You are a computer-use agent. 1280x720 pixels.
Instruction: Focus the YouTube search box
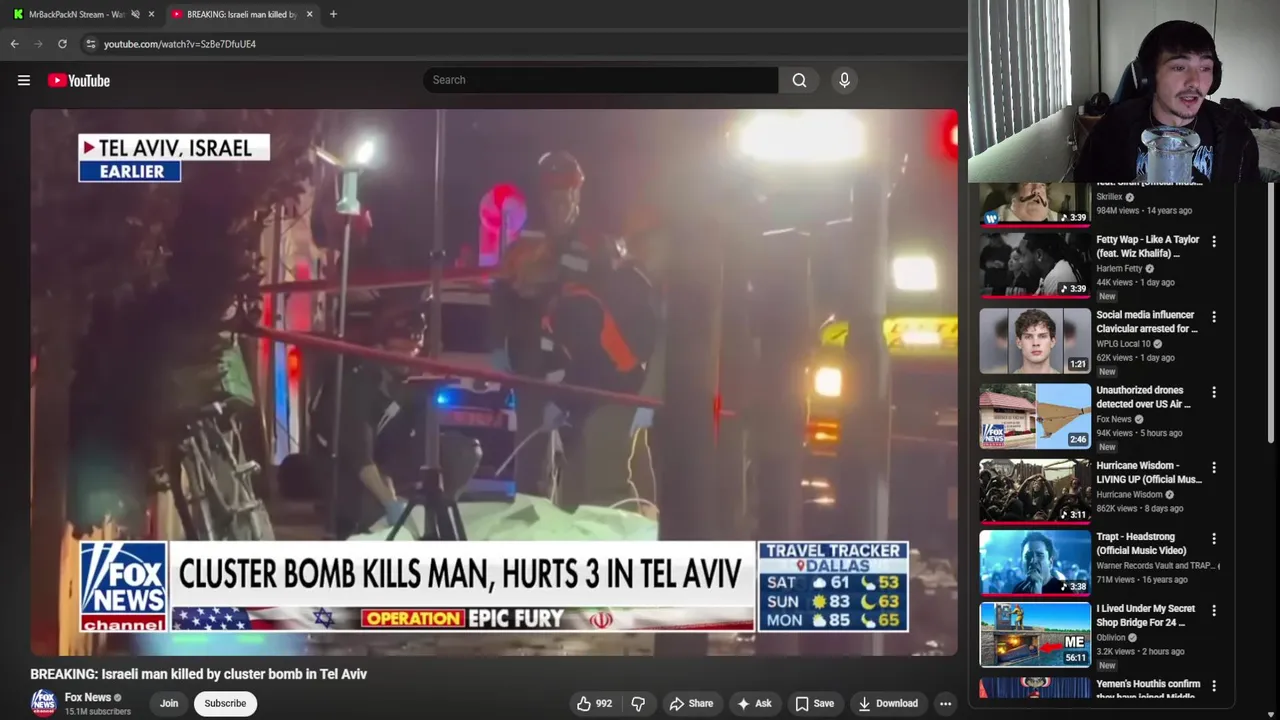[x=600, y=80]
